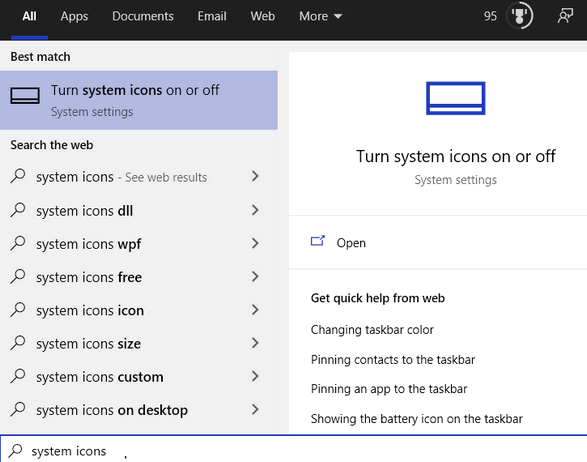The height and width of the screenshot is (462, 587).
Task: Click magnifier icon beside system icons free
Action: [x=18, y=277]
